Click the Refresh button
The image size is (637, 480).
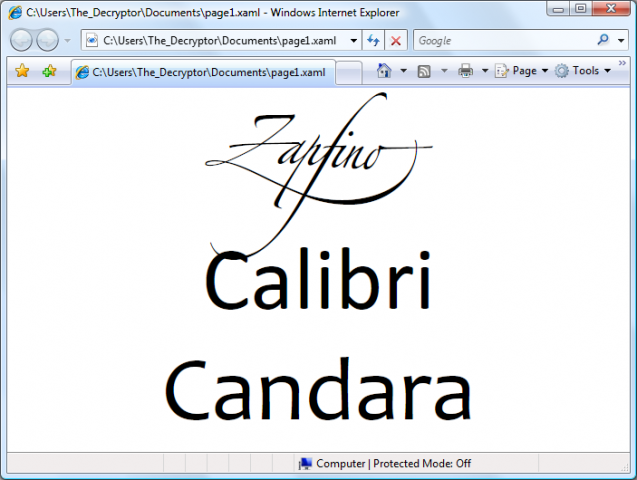[x=373, y=41]
